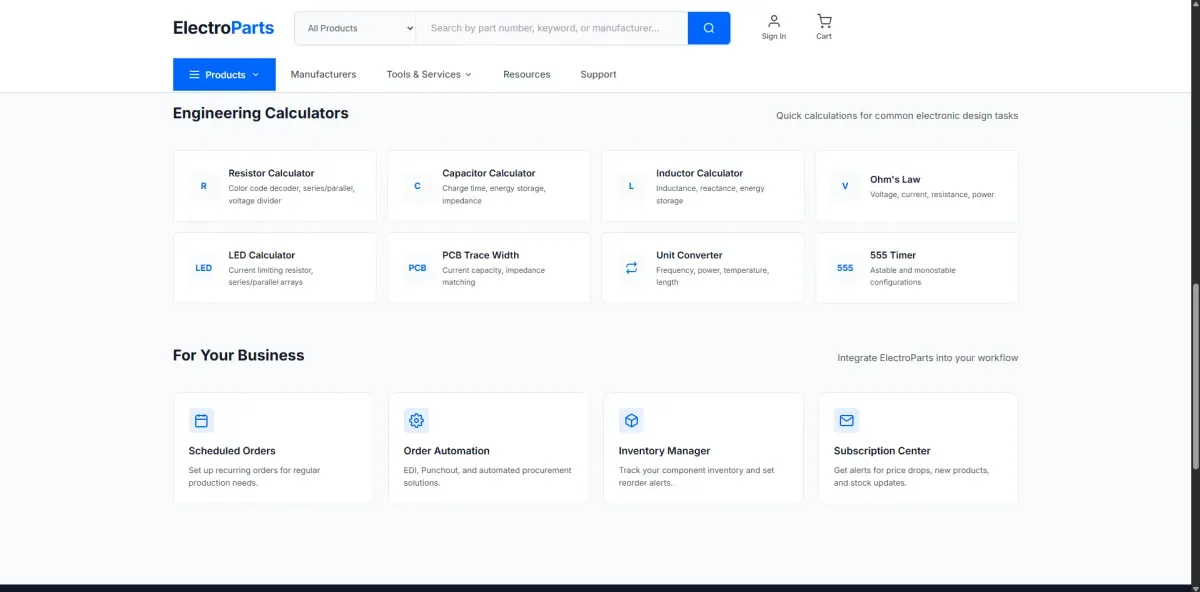
Task: Expand the All Products category dropdown
Action: (355, 28)
